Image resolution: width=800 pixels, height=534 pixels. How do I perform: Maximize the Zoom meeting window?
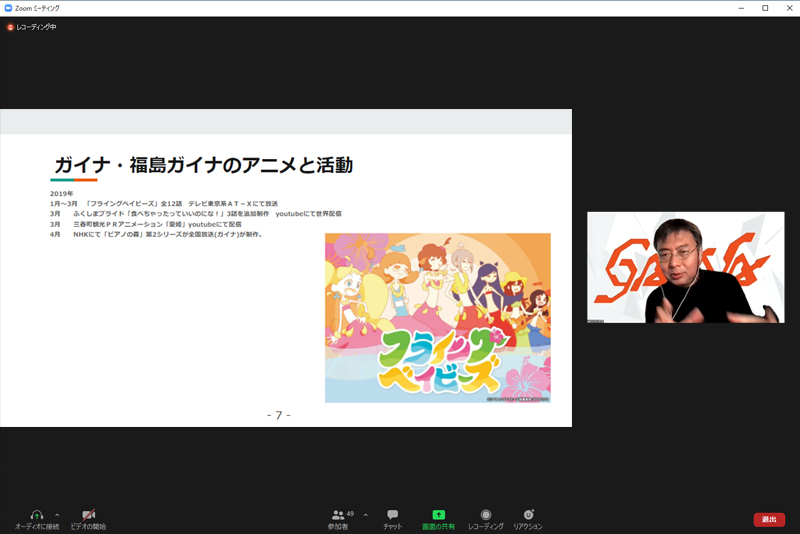click(x=765, y=8)
